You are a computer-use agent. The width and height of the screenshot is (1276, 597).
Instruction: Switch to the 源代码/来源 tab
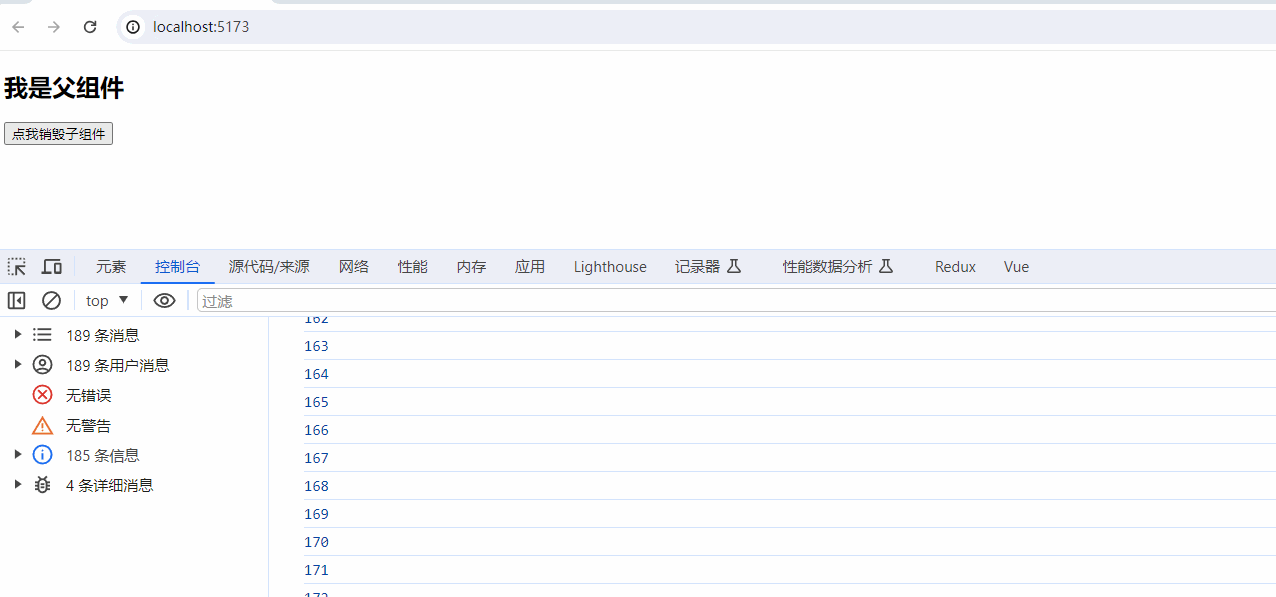click(x=269, y=267)
